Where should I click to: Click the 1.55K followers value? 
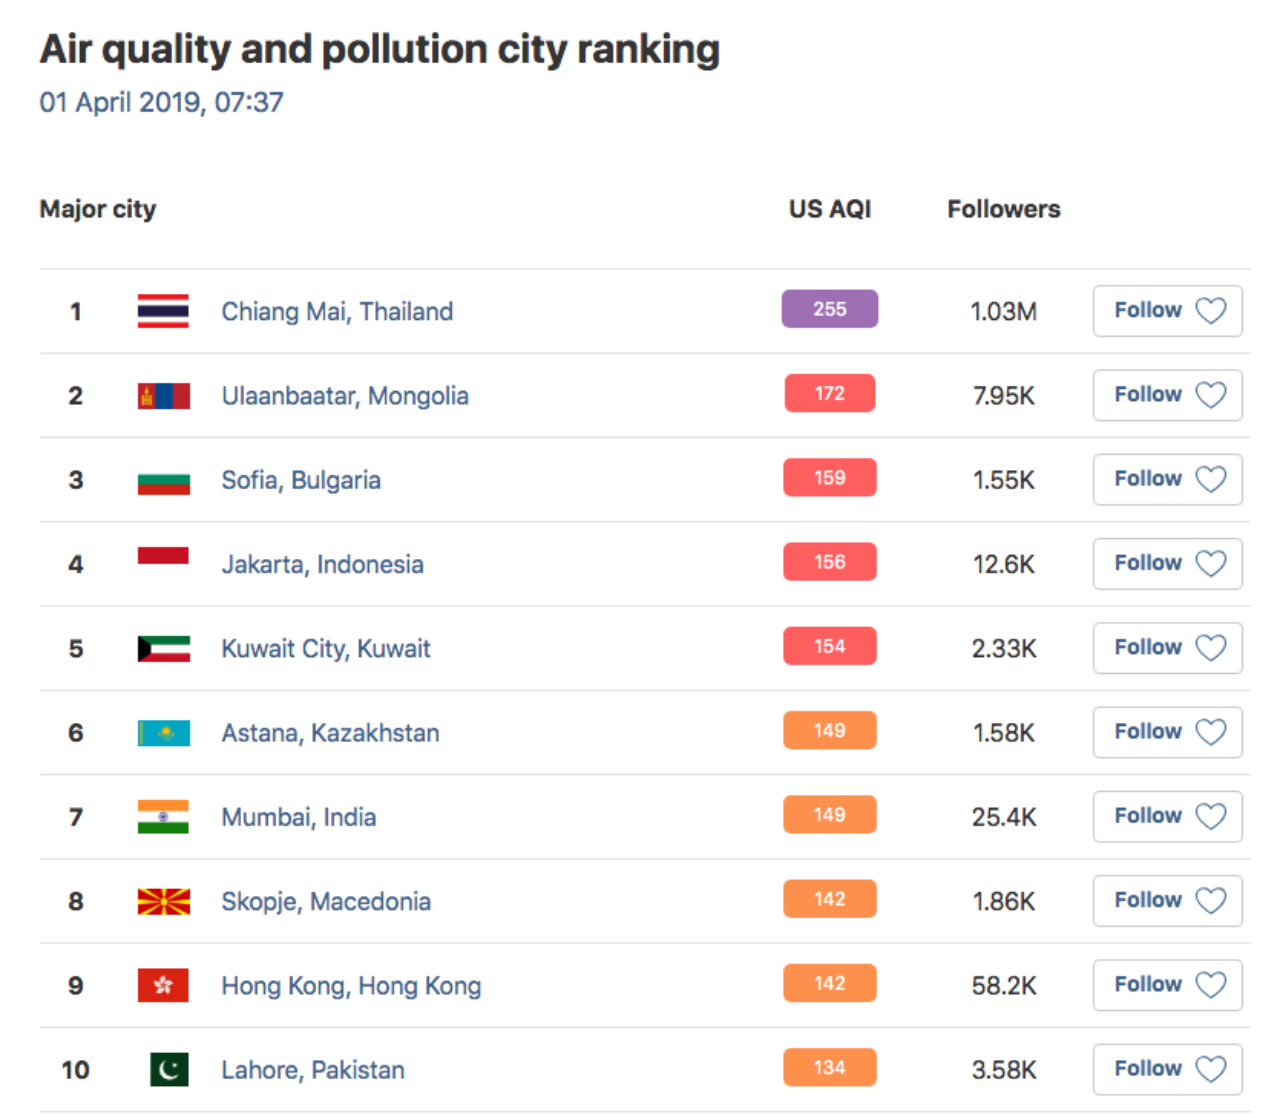pyautogui.click(x=1004, y=480)
